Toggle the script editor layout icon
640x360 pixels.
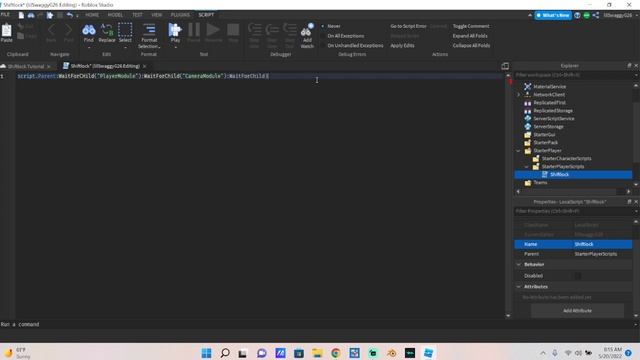coord(505,66)
